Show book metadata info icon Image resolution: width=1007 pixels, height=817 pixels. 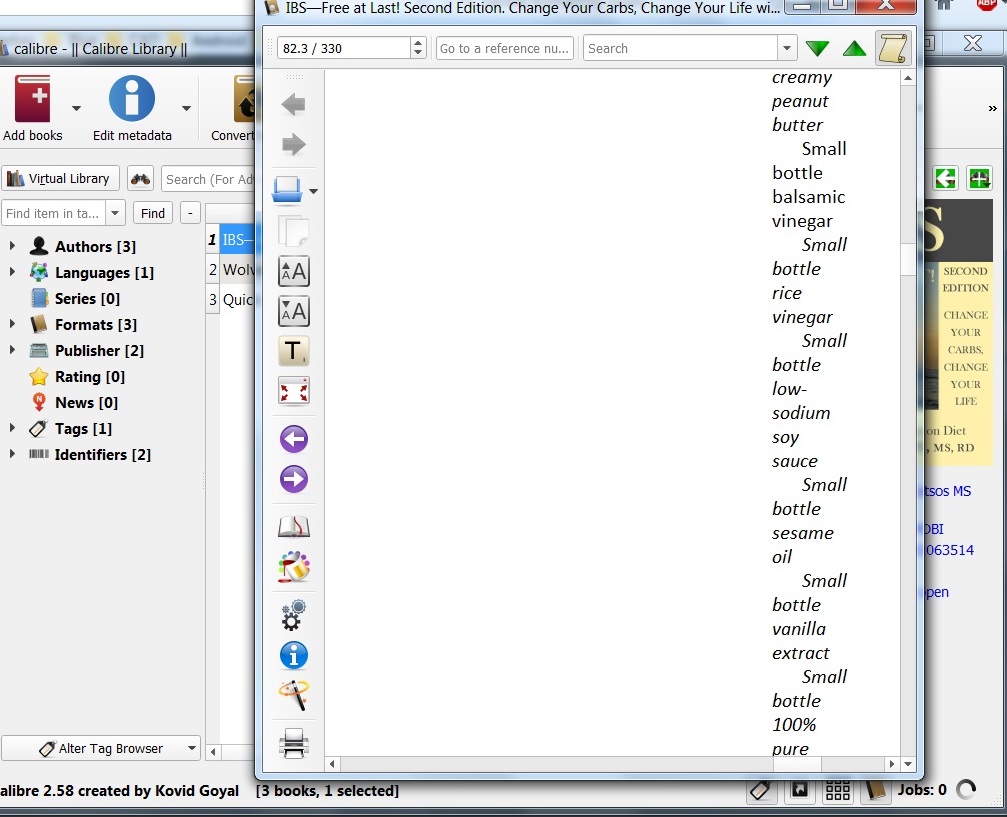[x=293, y=656]
